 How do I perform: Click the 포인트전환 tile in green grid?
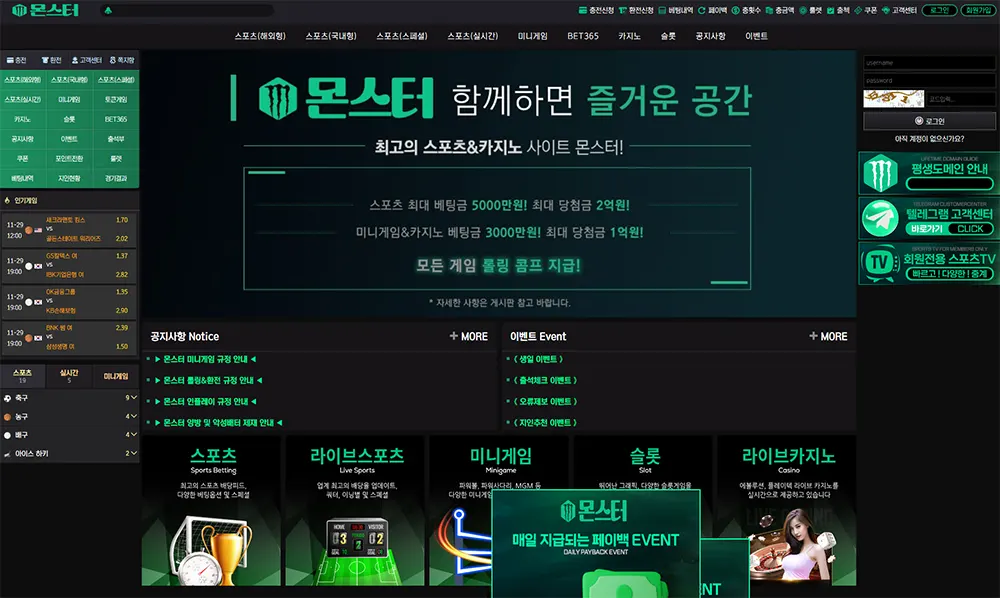[x=69, y=159]
